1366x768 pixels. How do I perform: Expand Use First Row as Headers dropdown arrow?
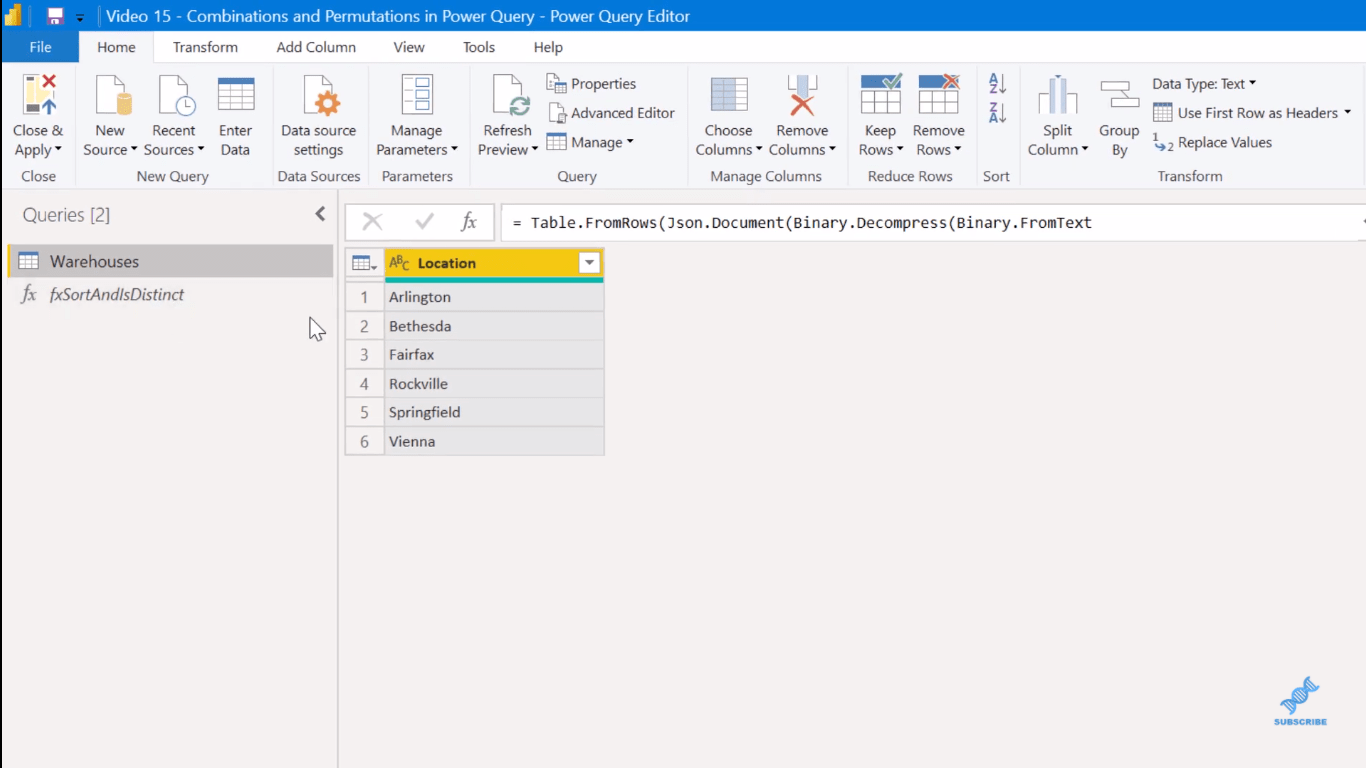[1347, 113]
